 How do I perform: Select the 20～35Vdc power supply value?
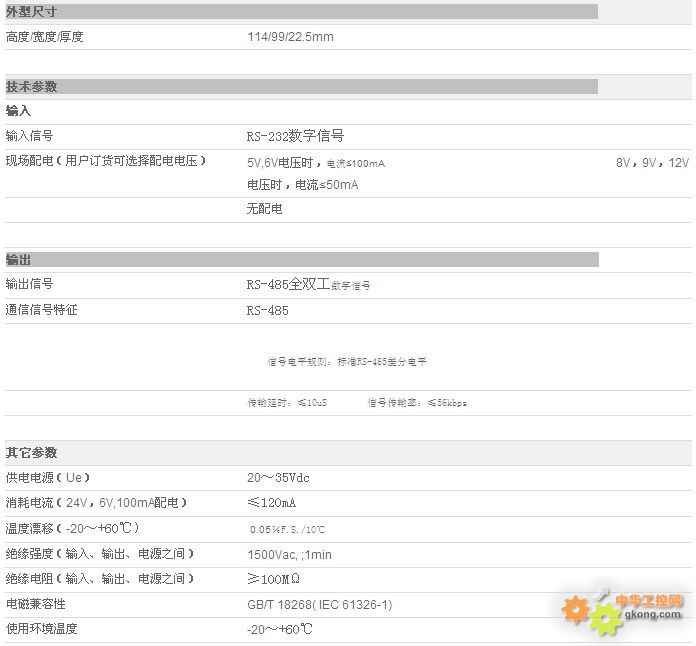point(279,478)
